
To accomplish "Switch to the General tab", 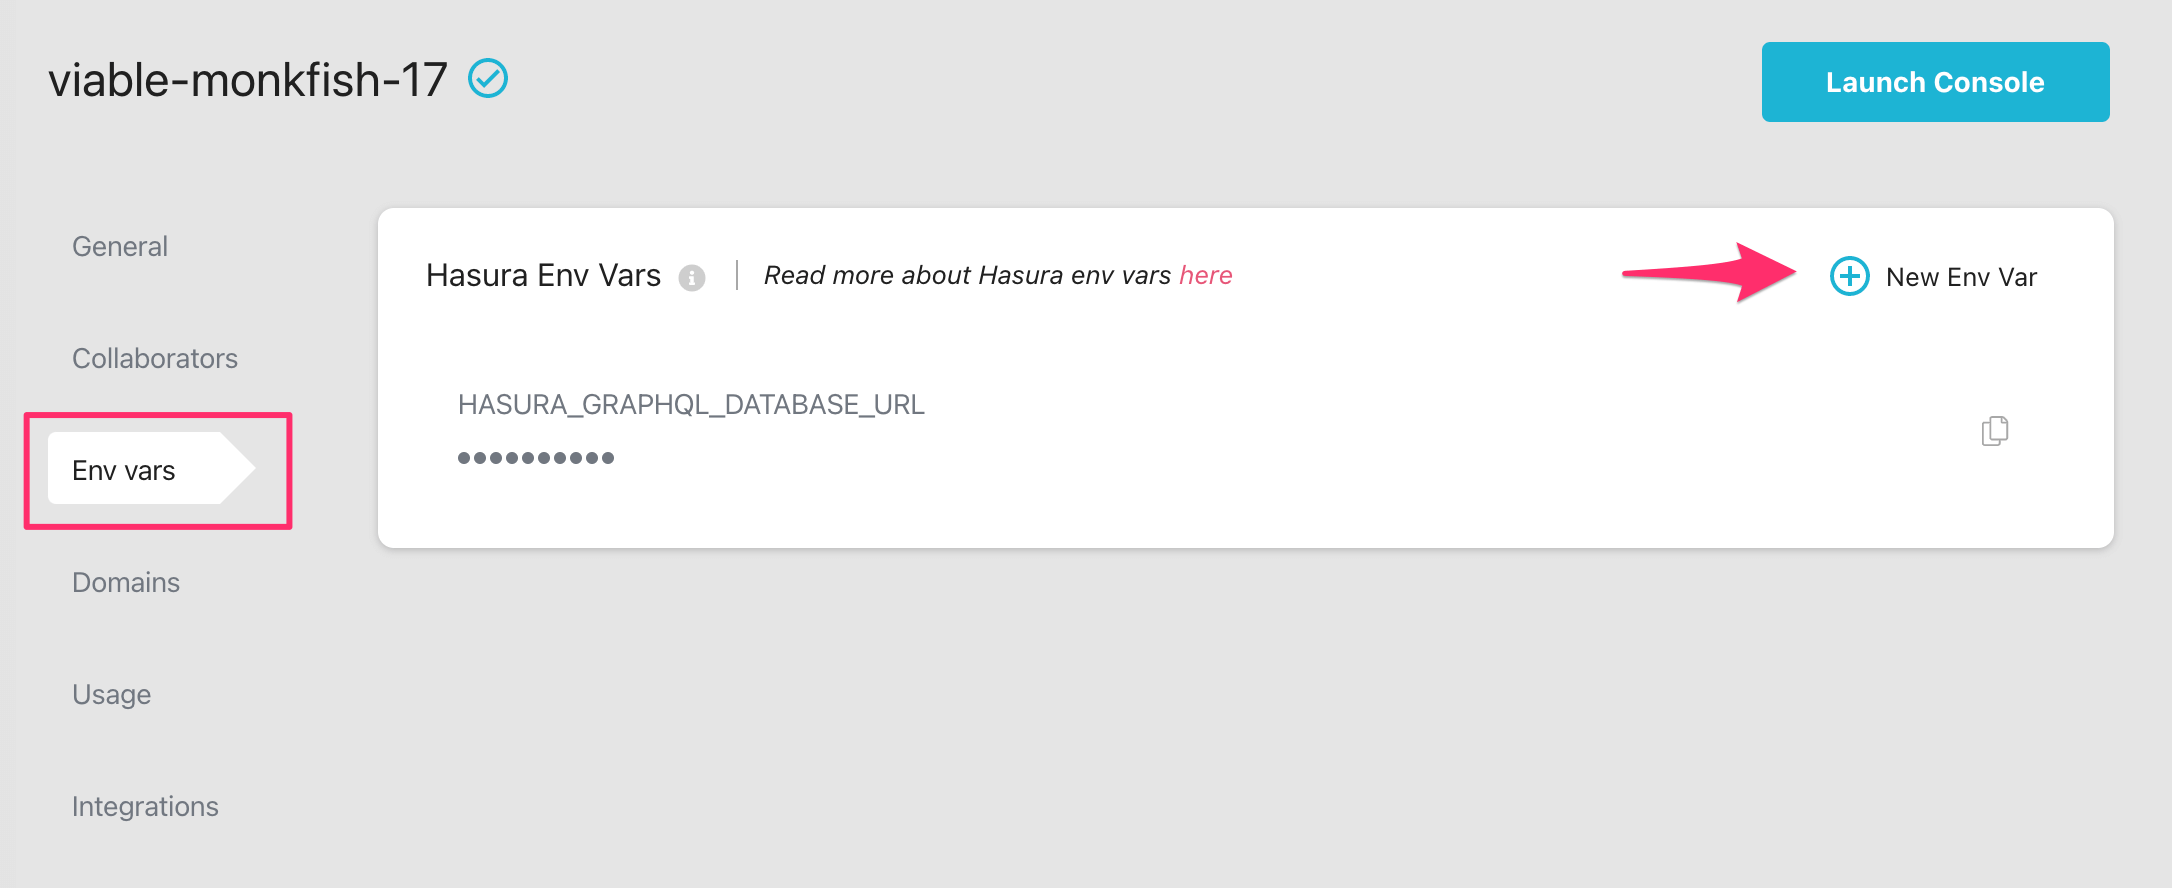I will click(120, 246).
